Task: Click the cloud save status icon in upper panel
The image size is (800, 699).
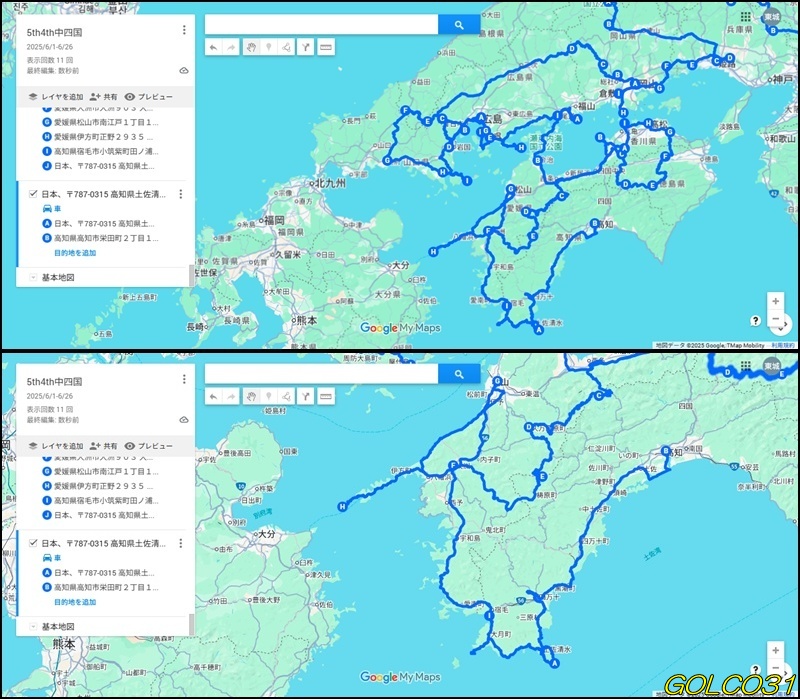Action: (184, 71)
